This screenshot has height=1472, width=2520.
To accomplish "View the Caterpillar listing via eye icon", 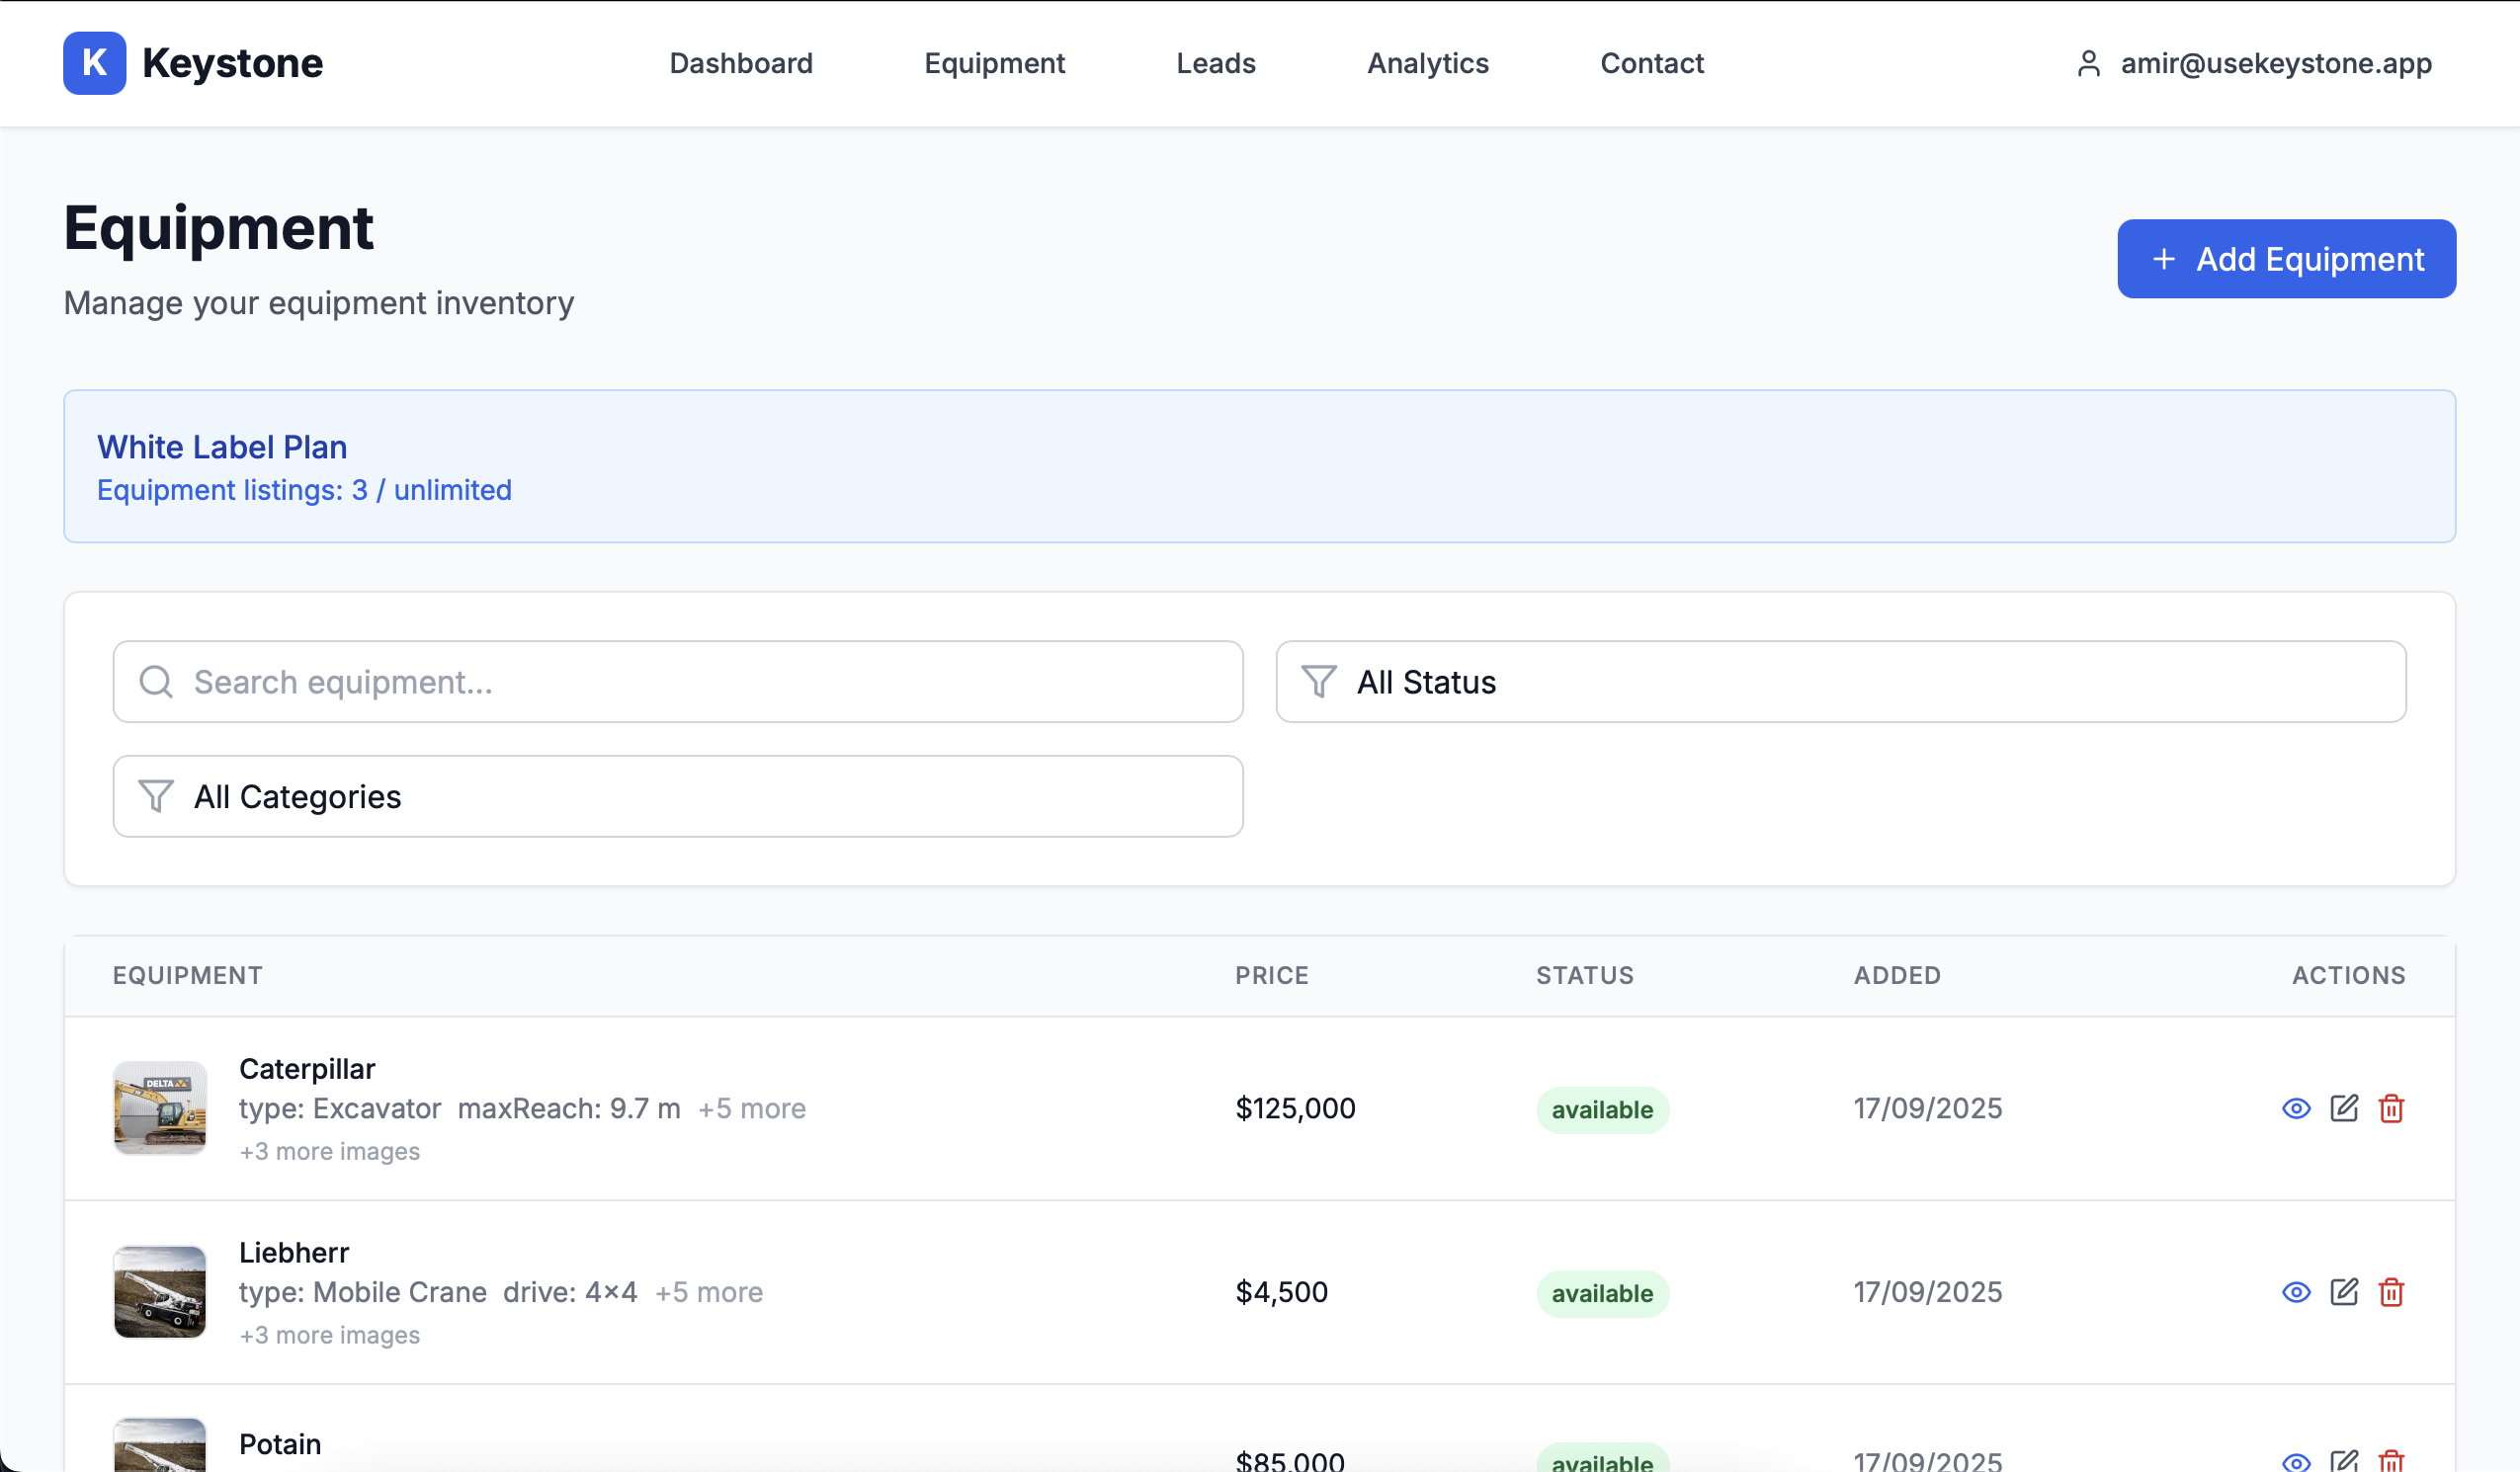I will 2296,1108.
